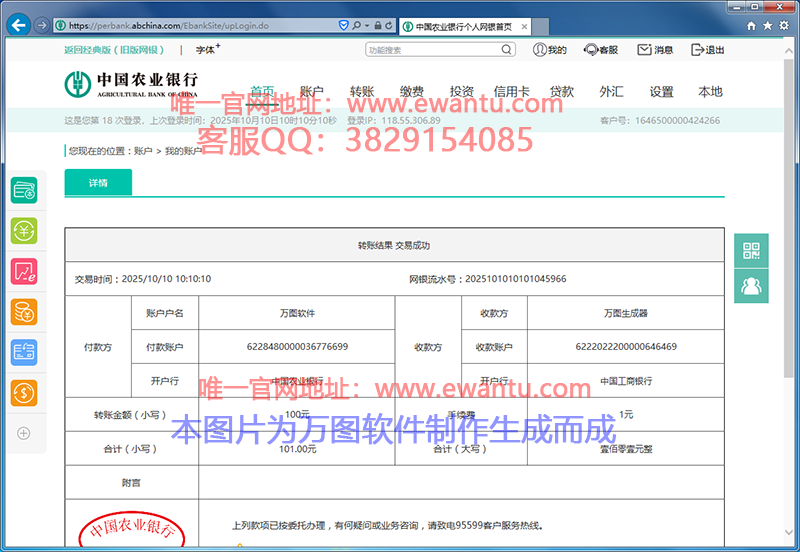Open the orange coins sidebar shortcut
800x552 pixels.
(24, 312)
